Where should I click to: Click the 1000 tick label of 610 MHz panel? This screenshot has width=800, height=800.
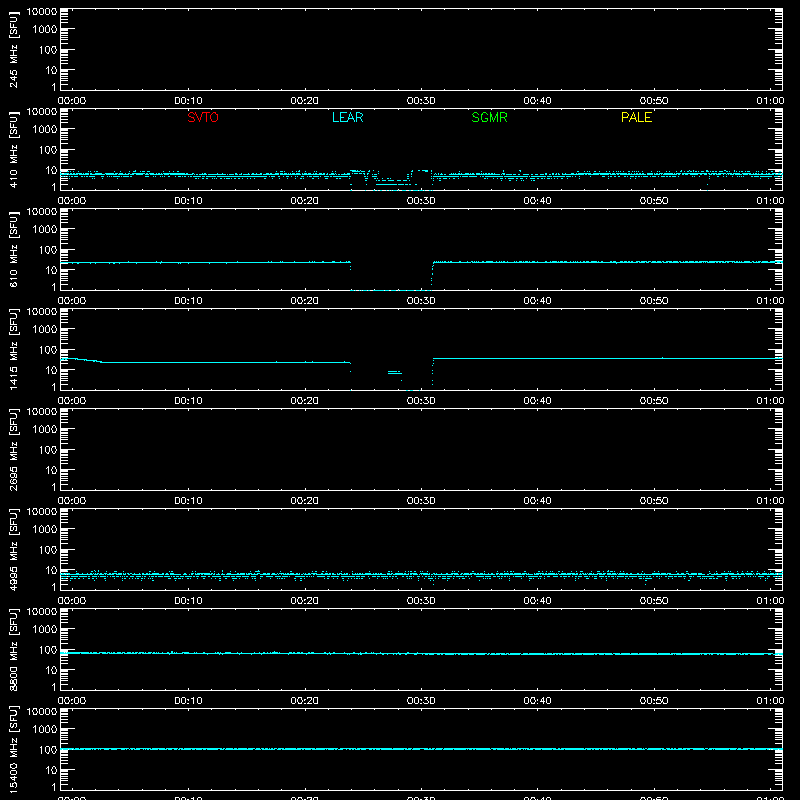tap(45, 230)
